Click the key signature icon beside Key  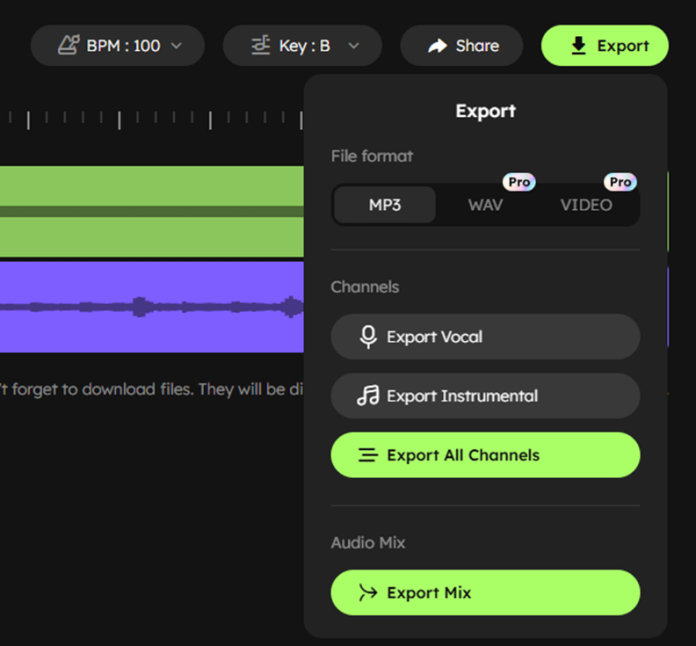point(261,45)
